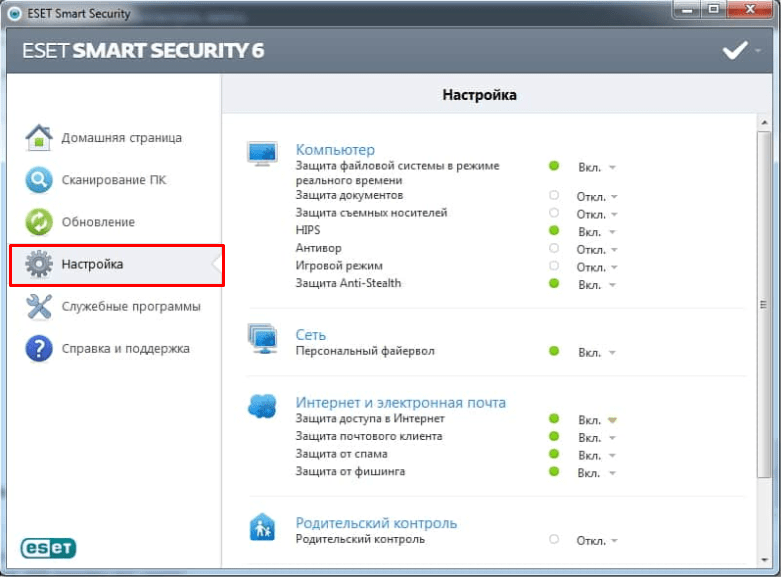Open dropdown arrow for Защита доступа в Интернет
The height and width of the screenshot is (577, 781).
pos(612,420)
